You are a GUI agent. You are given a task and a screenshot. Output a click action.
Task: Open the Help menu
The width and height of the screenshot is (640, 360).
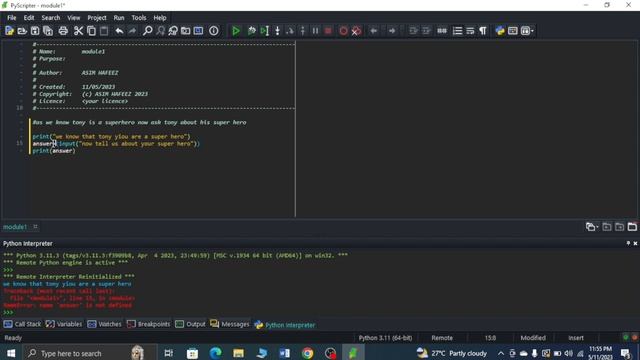(160, 18)
